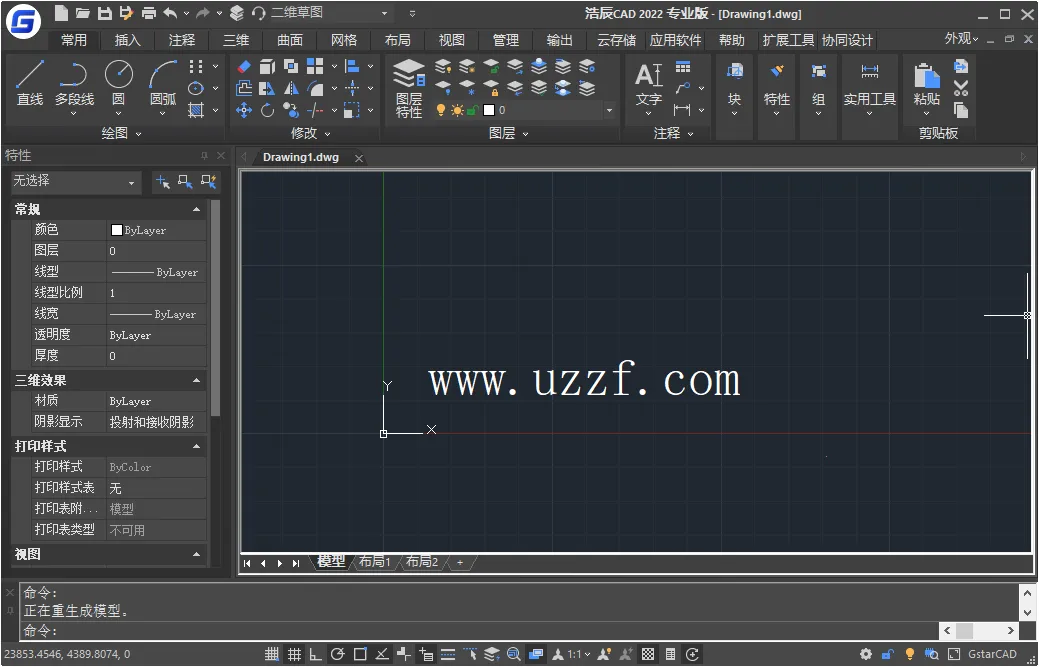Open the 二维草图 workspace dropdown

pyautogui.click(x=330, y=13)
